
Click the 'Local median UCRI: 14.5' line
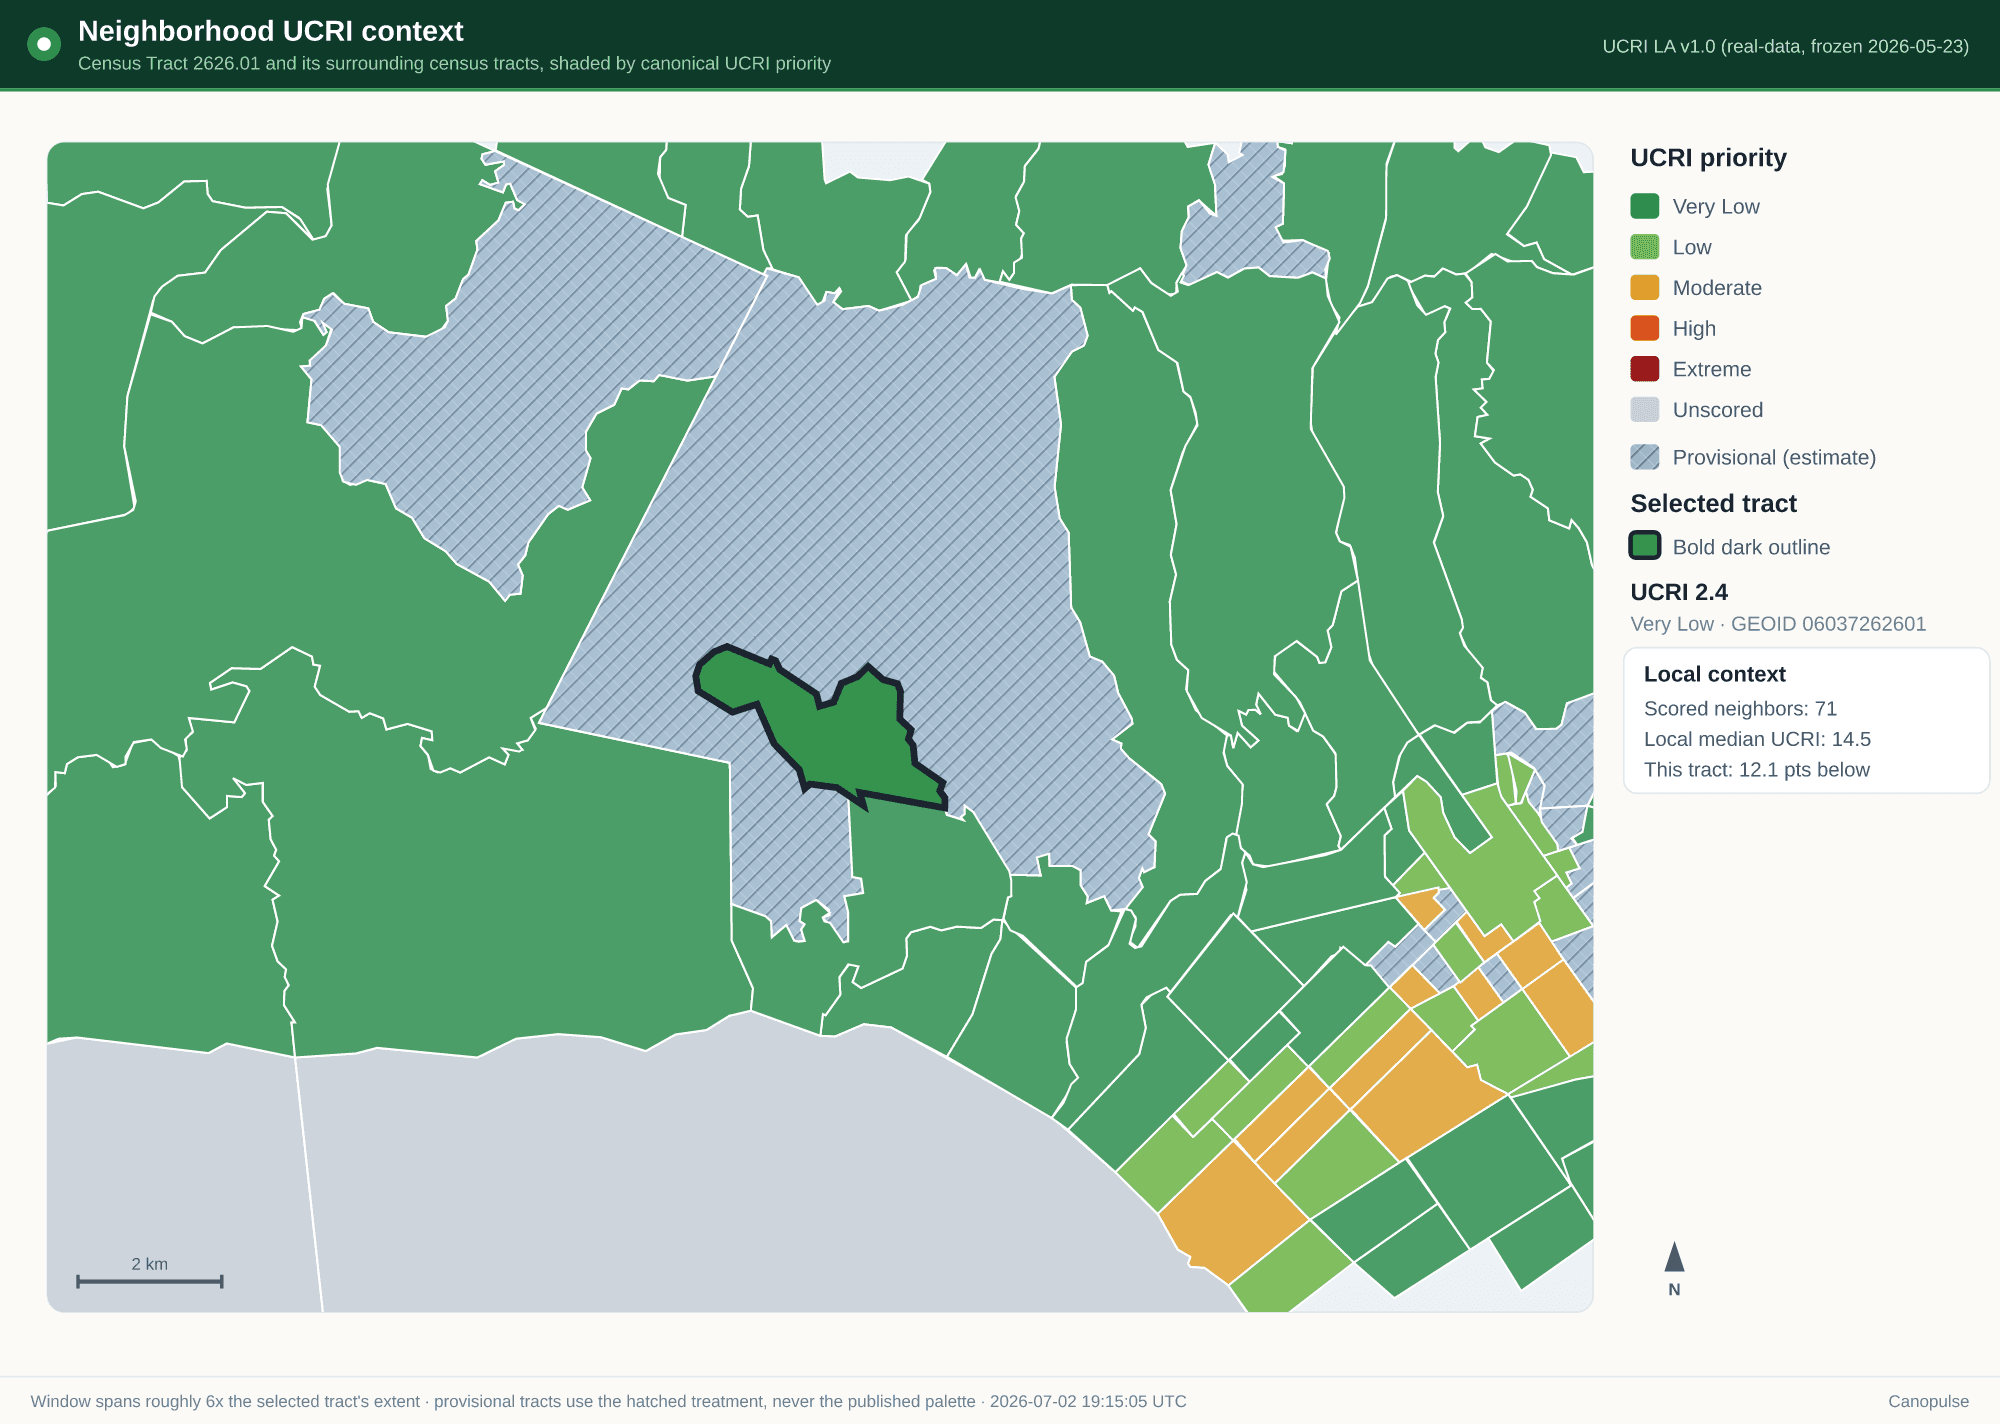(x=1757, y=739)
